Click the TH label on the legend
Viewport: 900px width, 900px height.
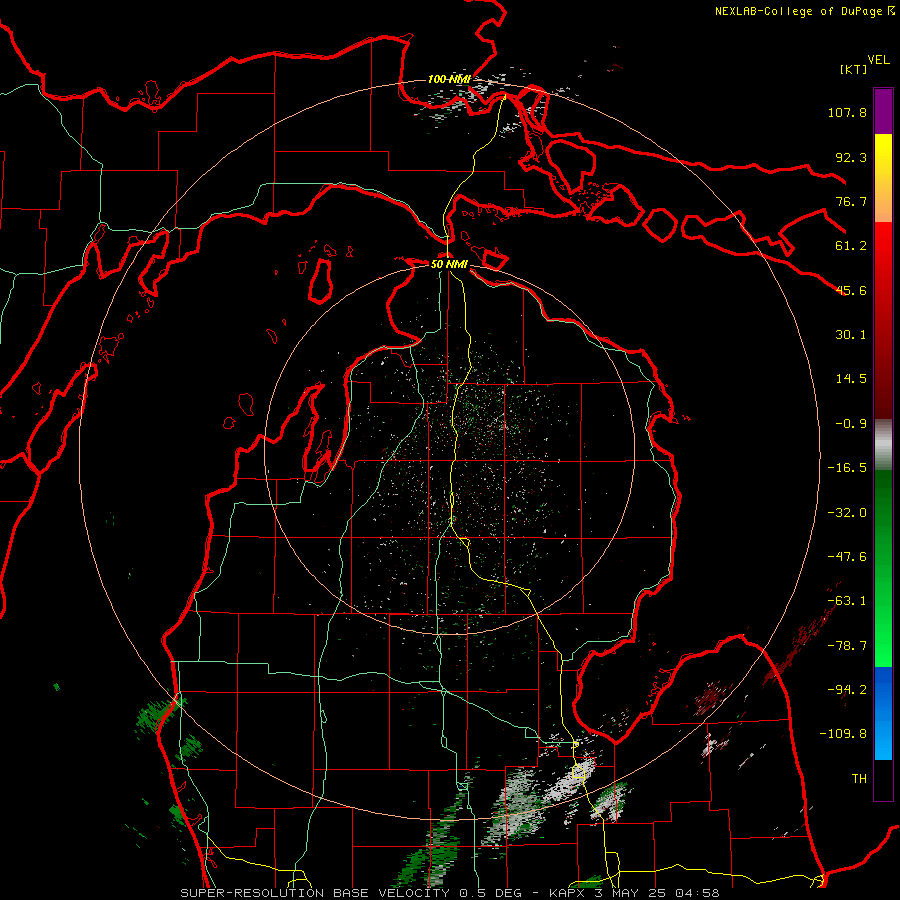click(859, 779)
